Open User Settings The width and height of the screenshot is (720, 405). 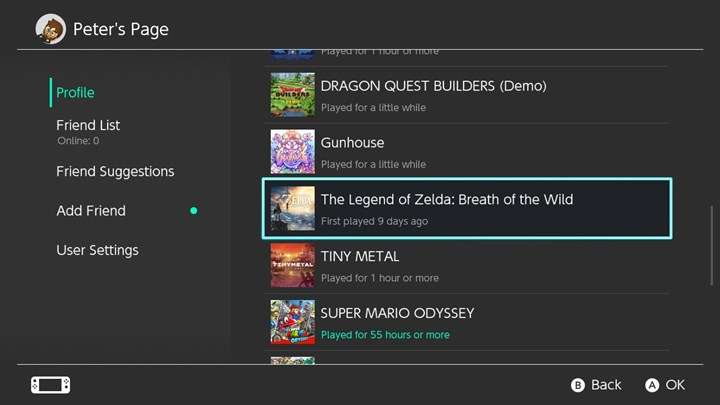(x=97, y=250)
